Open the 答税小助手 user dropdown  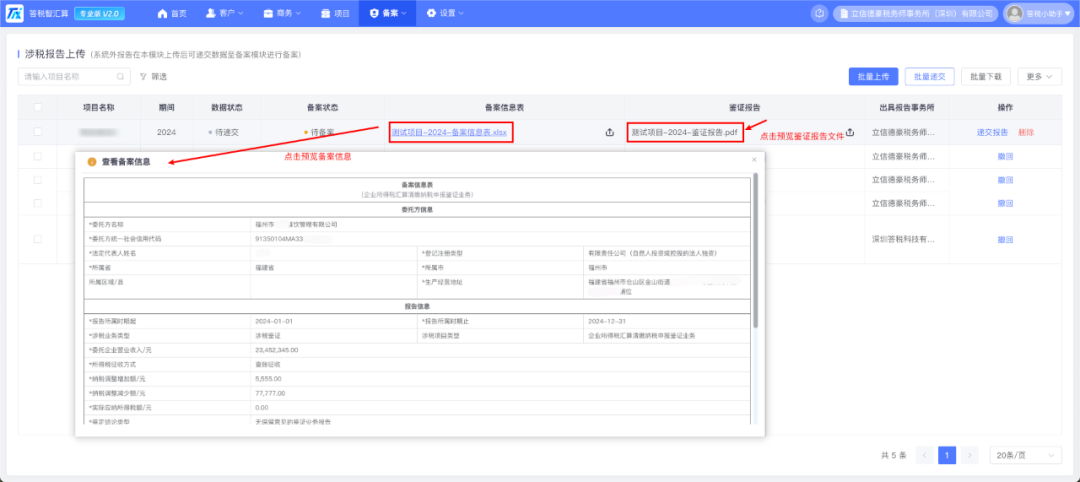pyautogui.click(x=1040, y=13)
